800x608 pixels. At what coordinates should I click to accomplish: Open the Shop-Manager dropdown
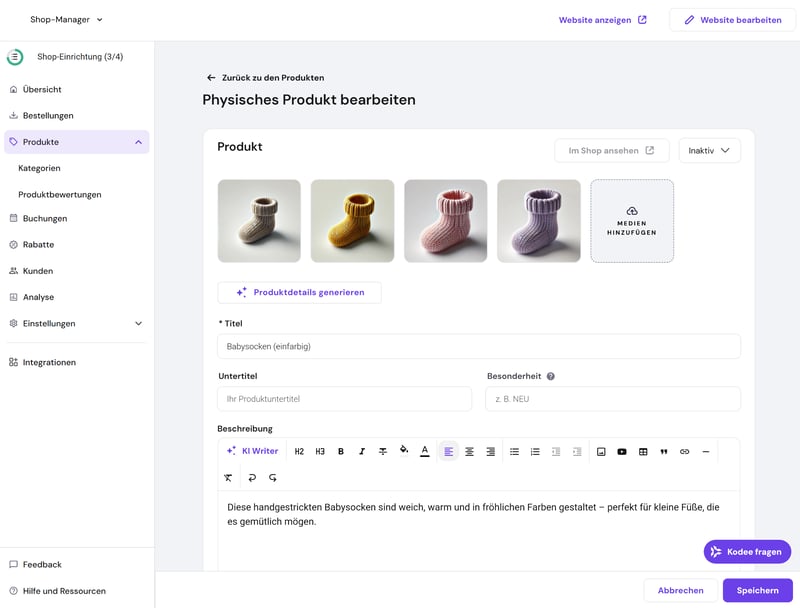point(67,19)
